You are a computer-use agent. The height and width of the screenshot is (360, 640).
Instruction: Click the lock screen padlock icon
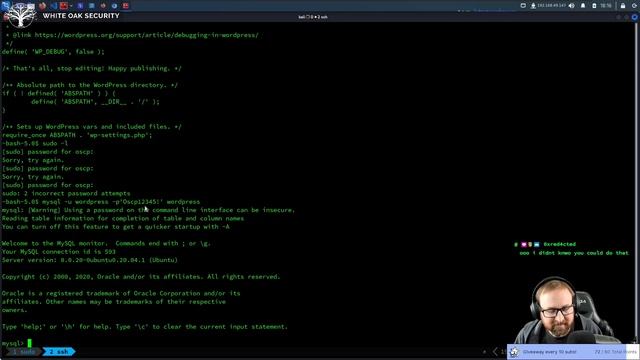click(623, 6)
